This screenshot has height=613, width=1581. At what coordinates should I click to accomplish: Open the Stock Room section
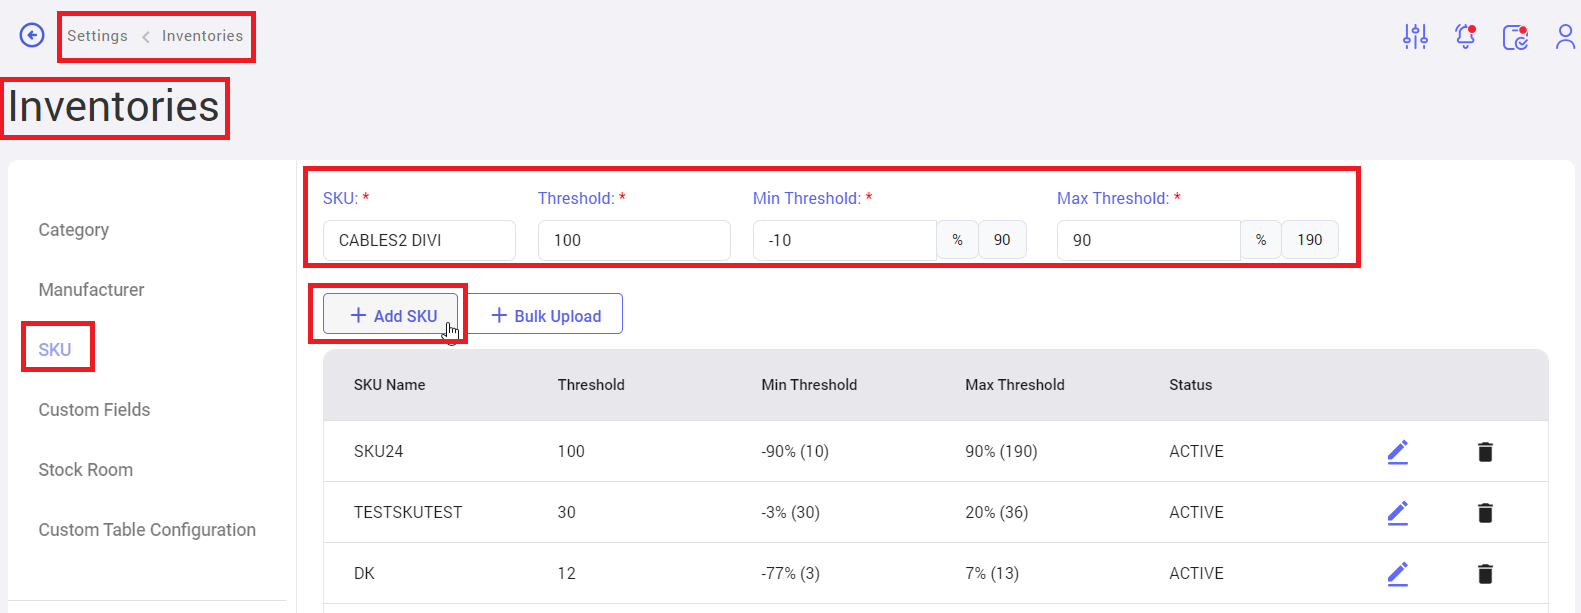[x=85, y=470]
